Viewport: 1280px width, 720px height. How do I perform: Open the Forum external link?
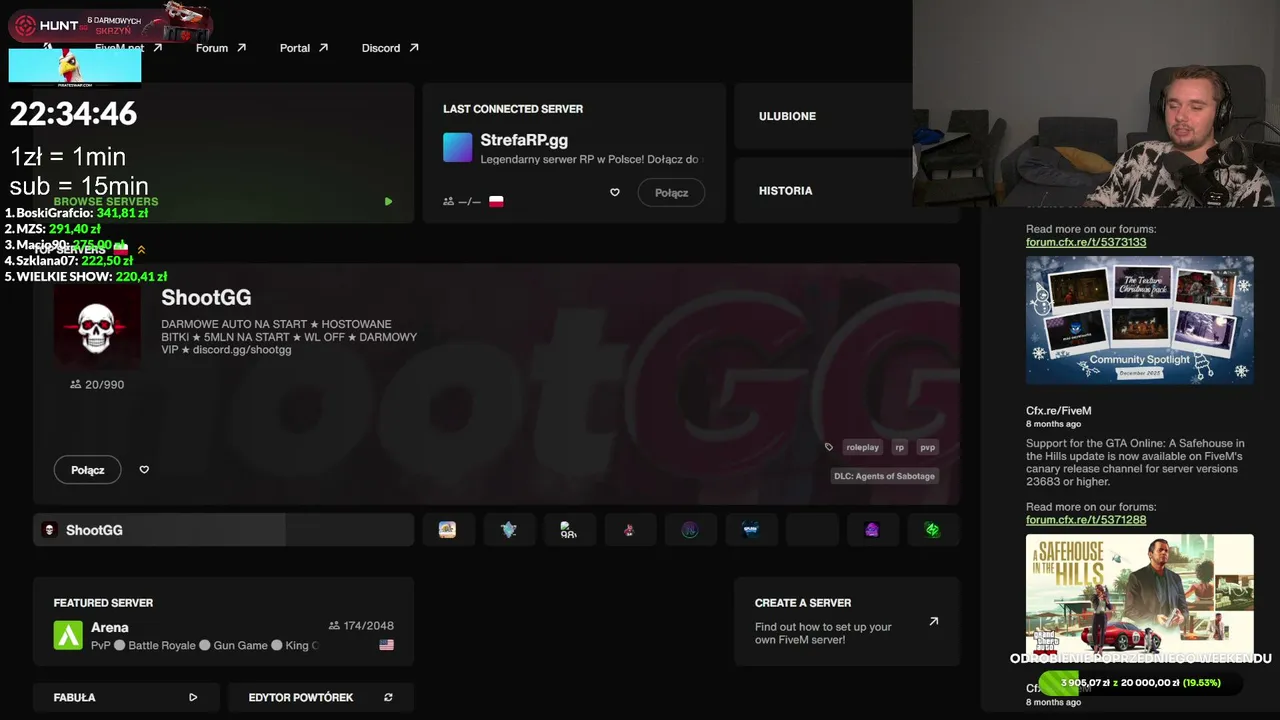click(x=220, y=48)
